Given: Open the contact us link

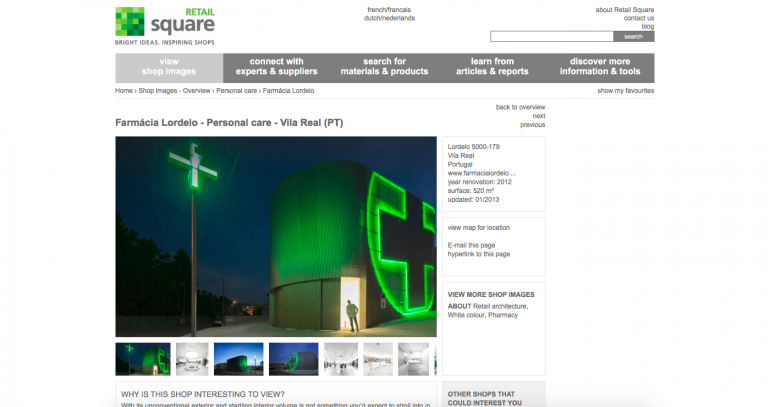Looking at the screenshot, I should pos(639,18).
